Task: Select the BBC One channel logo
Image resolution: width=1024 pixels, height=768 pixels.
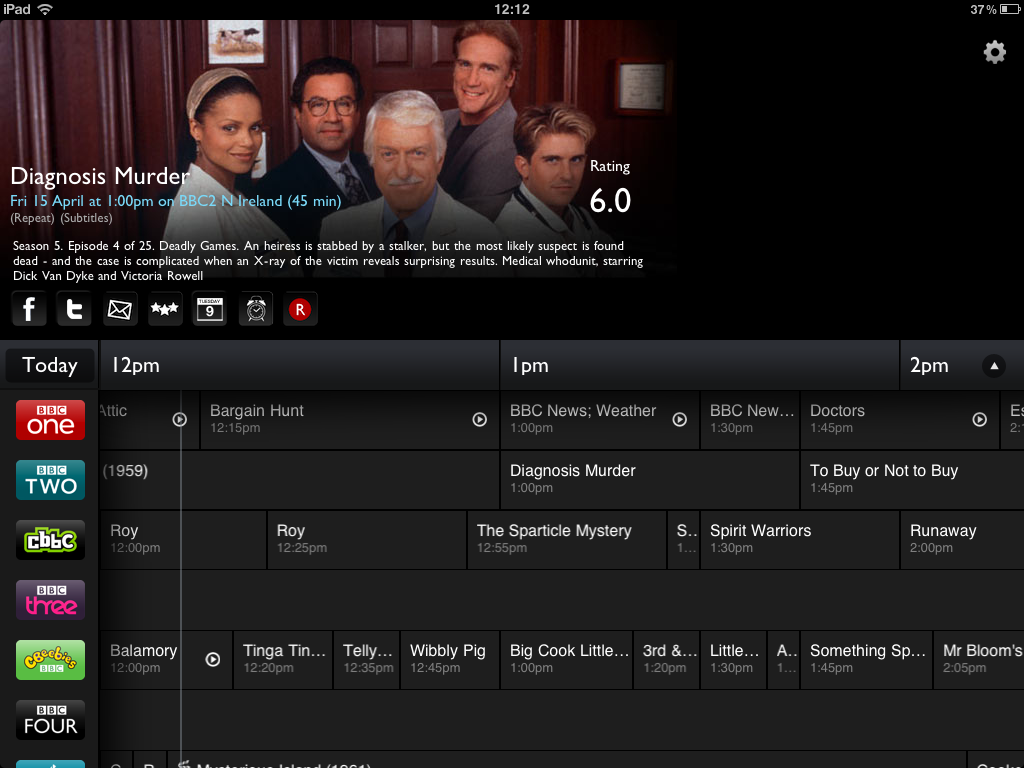Action: click(50, 420)
